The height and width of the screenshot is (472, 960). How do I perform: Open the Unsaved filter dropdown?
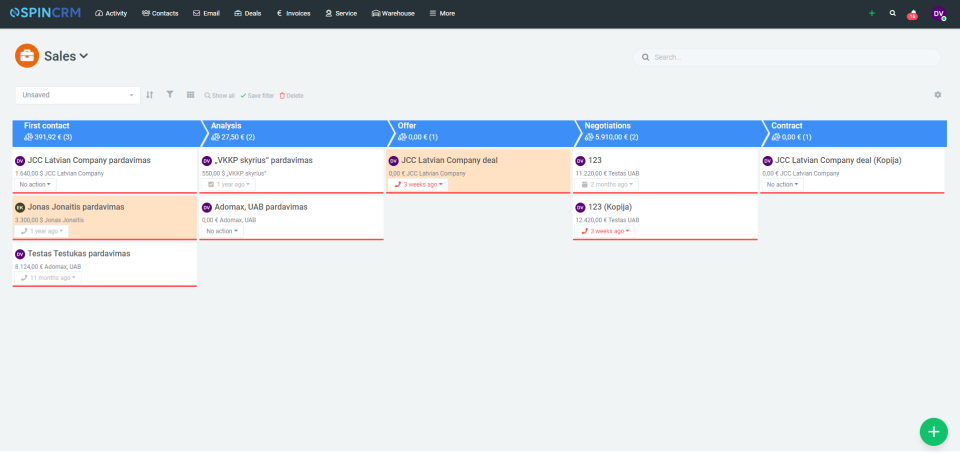[78, 95]
